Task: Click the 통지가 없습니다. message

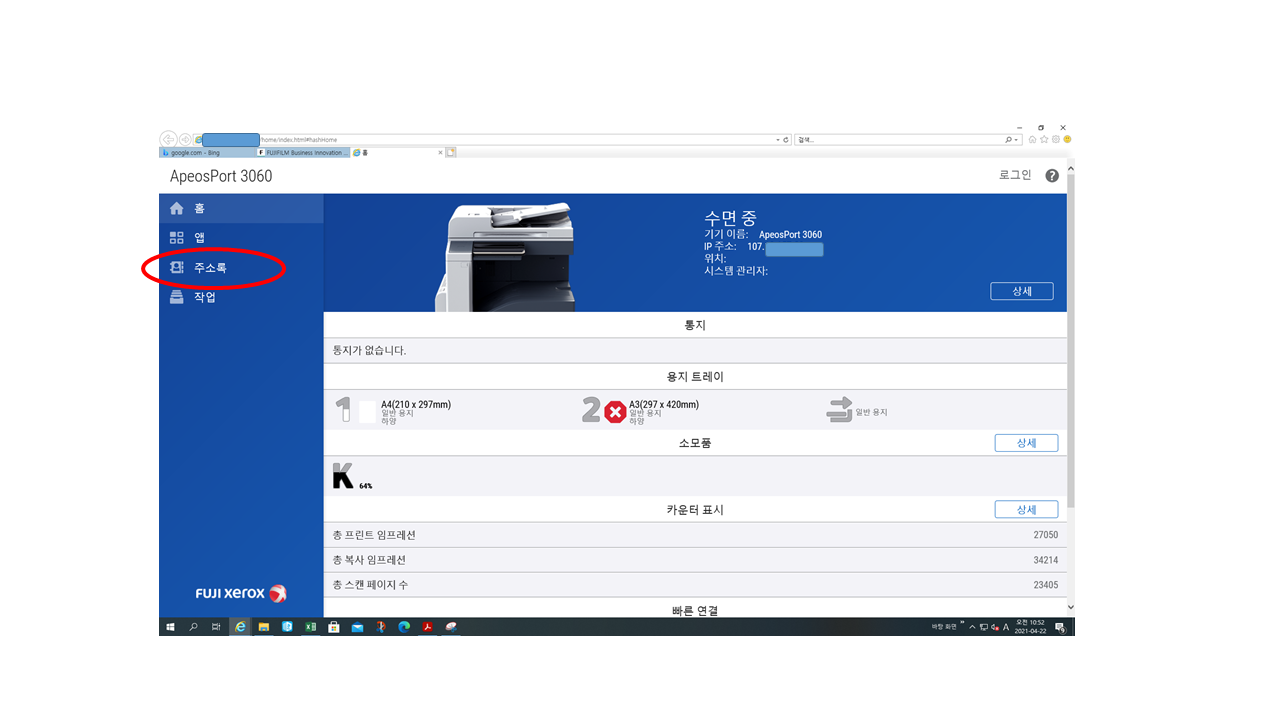Action: coord(369,351)
